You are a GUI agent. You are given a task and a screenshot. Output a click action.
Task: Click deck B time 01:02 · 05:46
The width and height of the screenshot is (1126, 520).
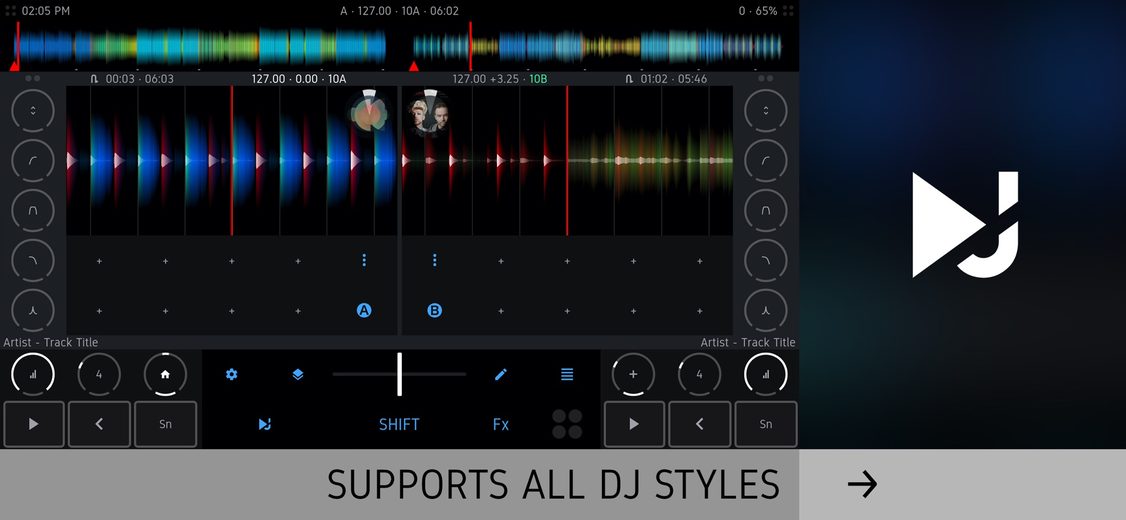coord(674,79)
